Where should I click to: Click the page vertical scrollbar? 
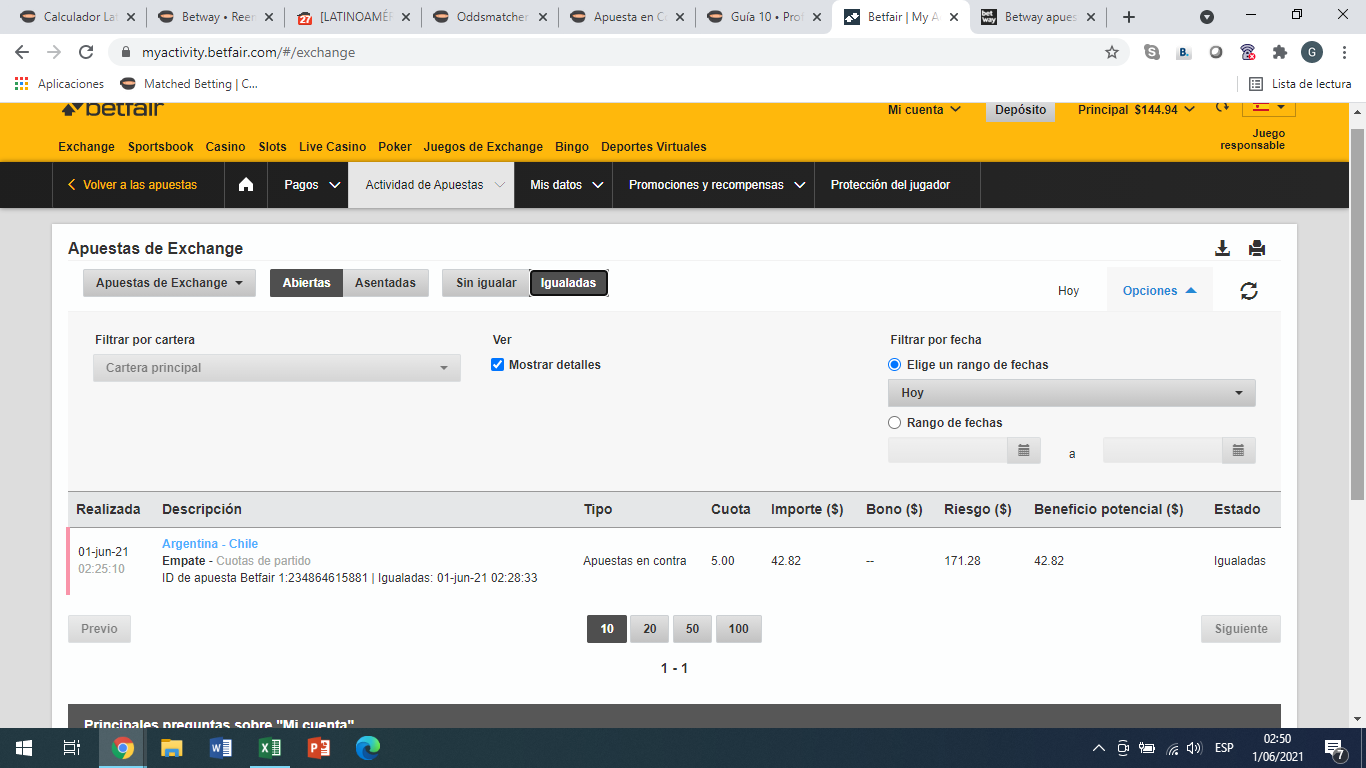click(x=1357, y=315)
